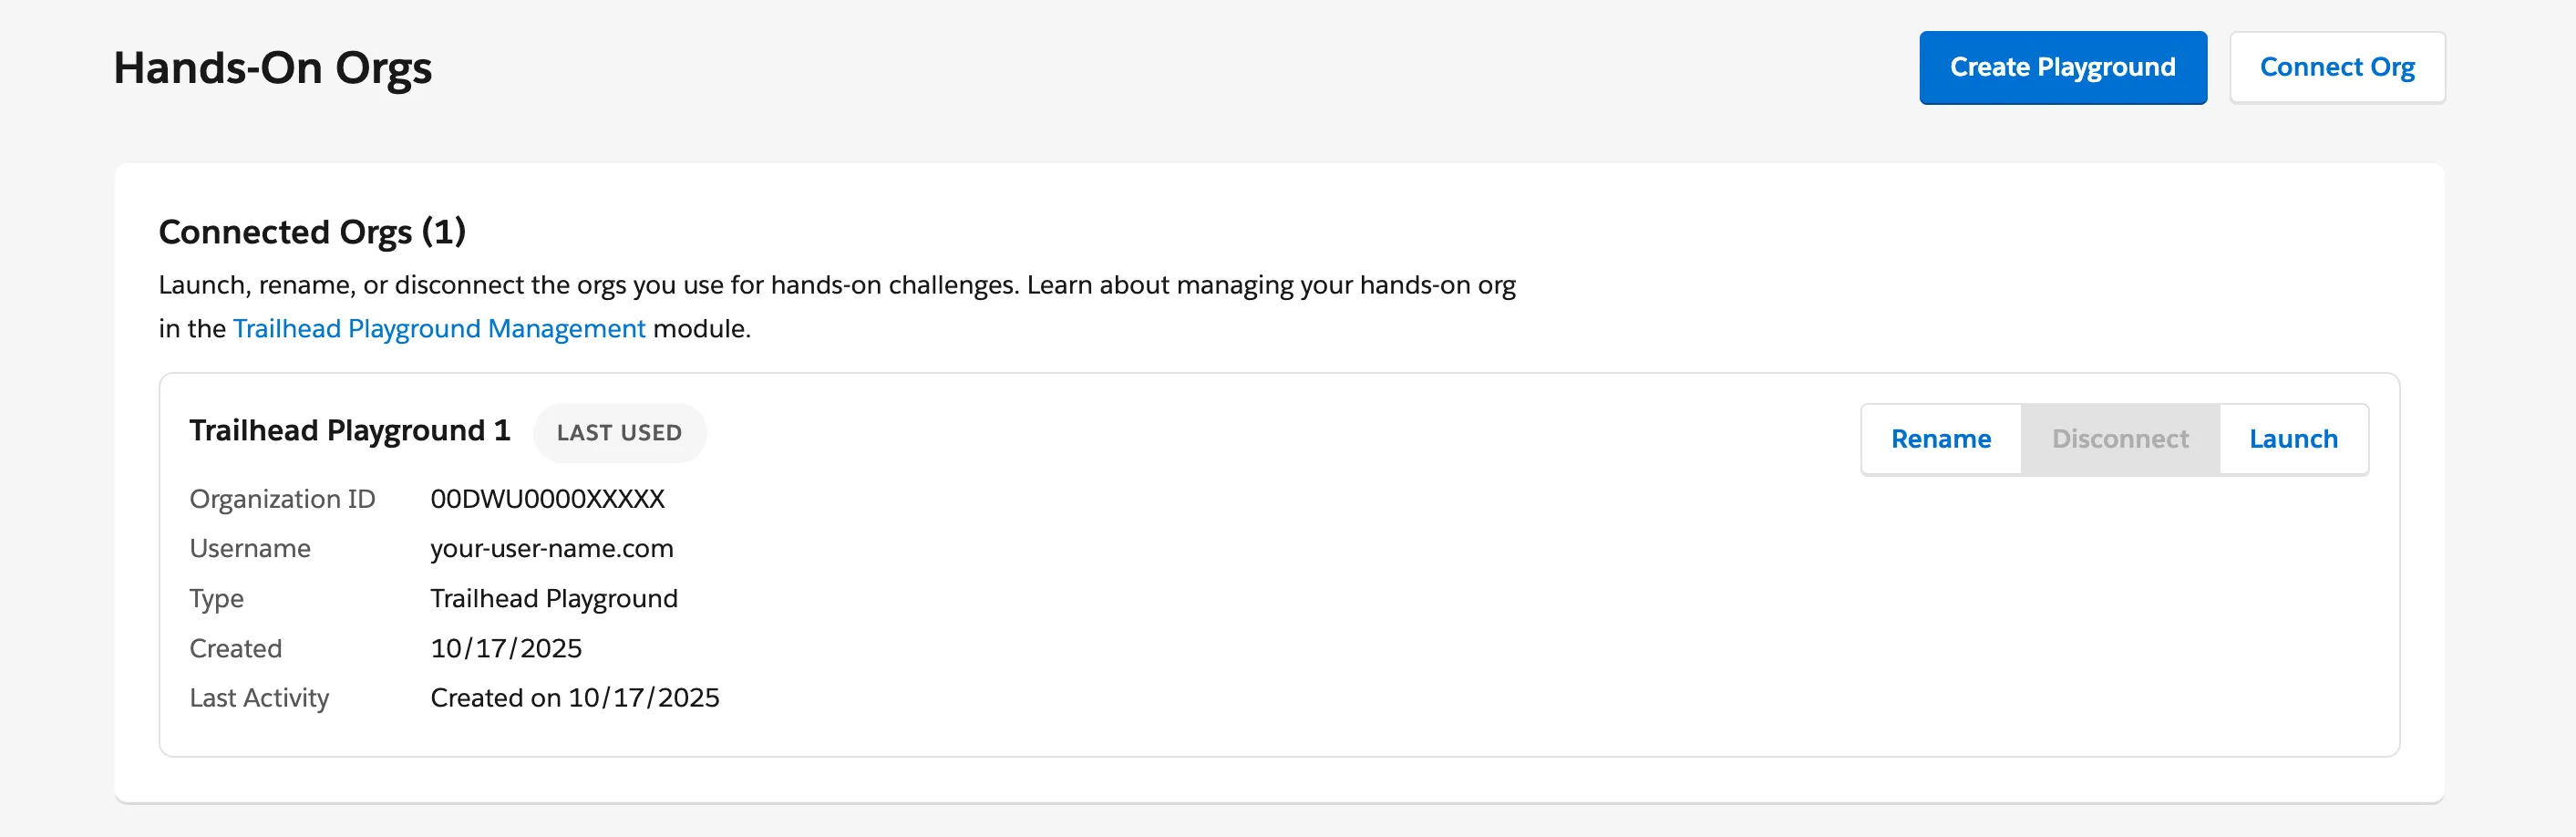Screen dimensions: 2576x837
Task: Click the Type row's Trailhead Playground value
Action: 553,599
